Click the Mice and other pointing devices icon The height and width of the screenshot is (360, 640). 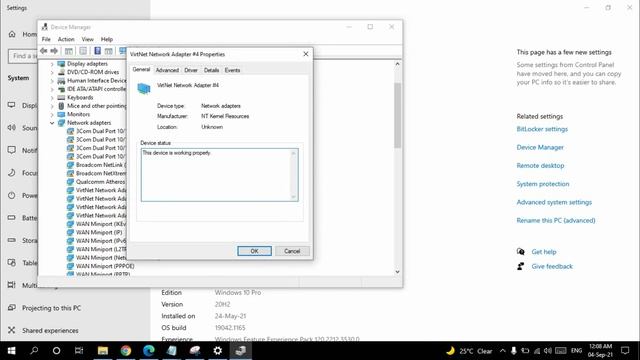click(x=61, y=106)
